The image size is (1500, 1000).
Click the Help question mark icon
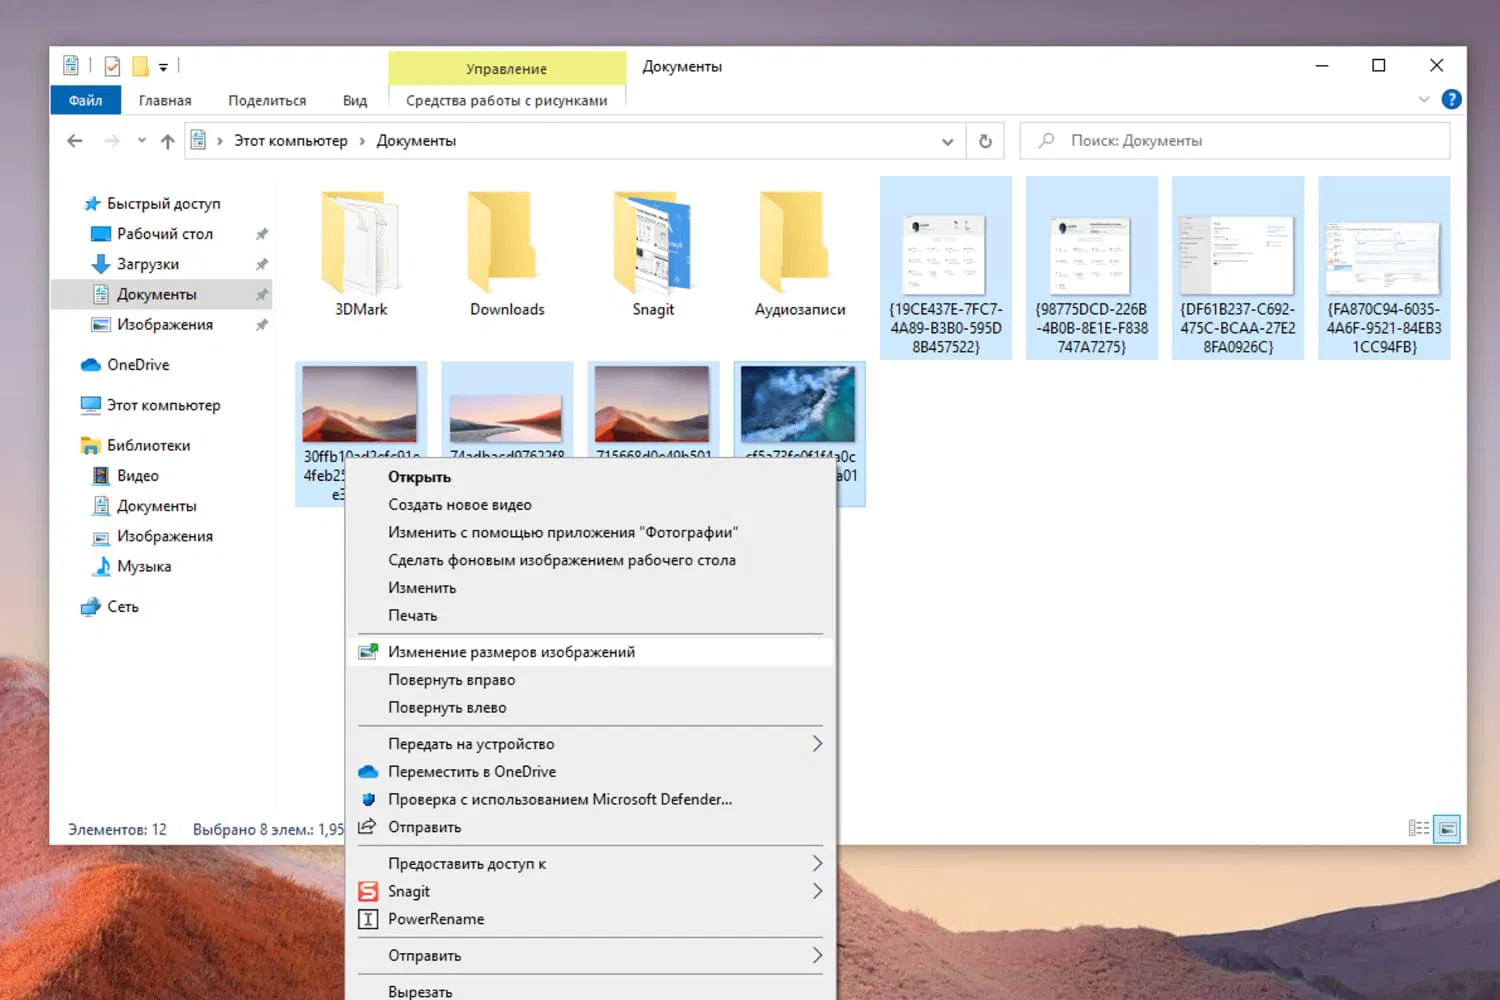[1451, 99]
